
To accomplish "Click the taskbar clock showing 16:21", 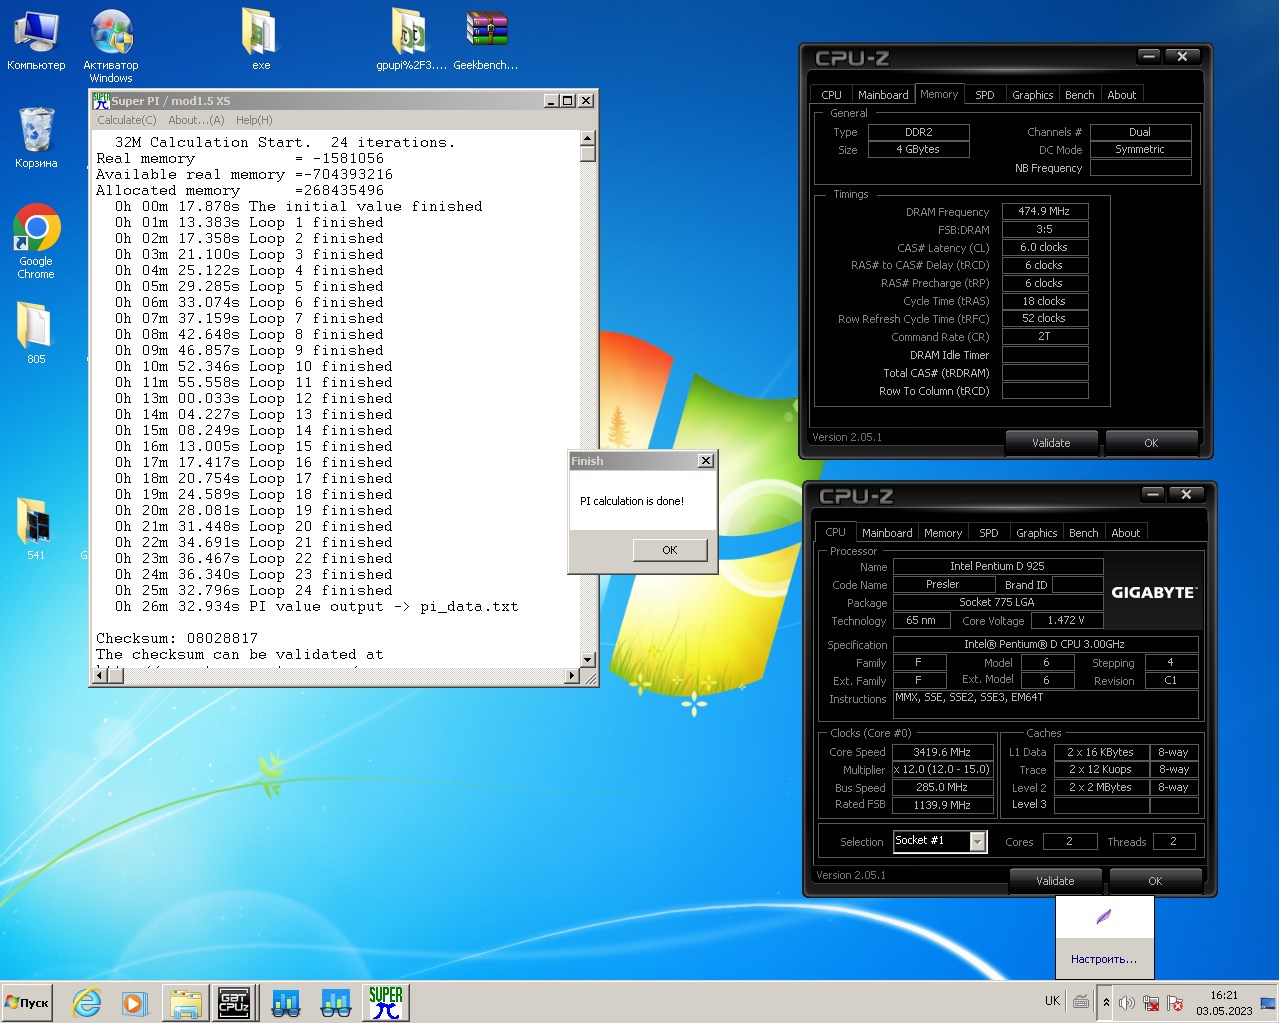I will (1224, 1002).
